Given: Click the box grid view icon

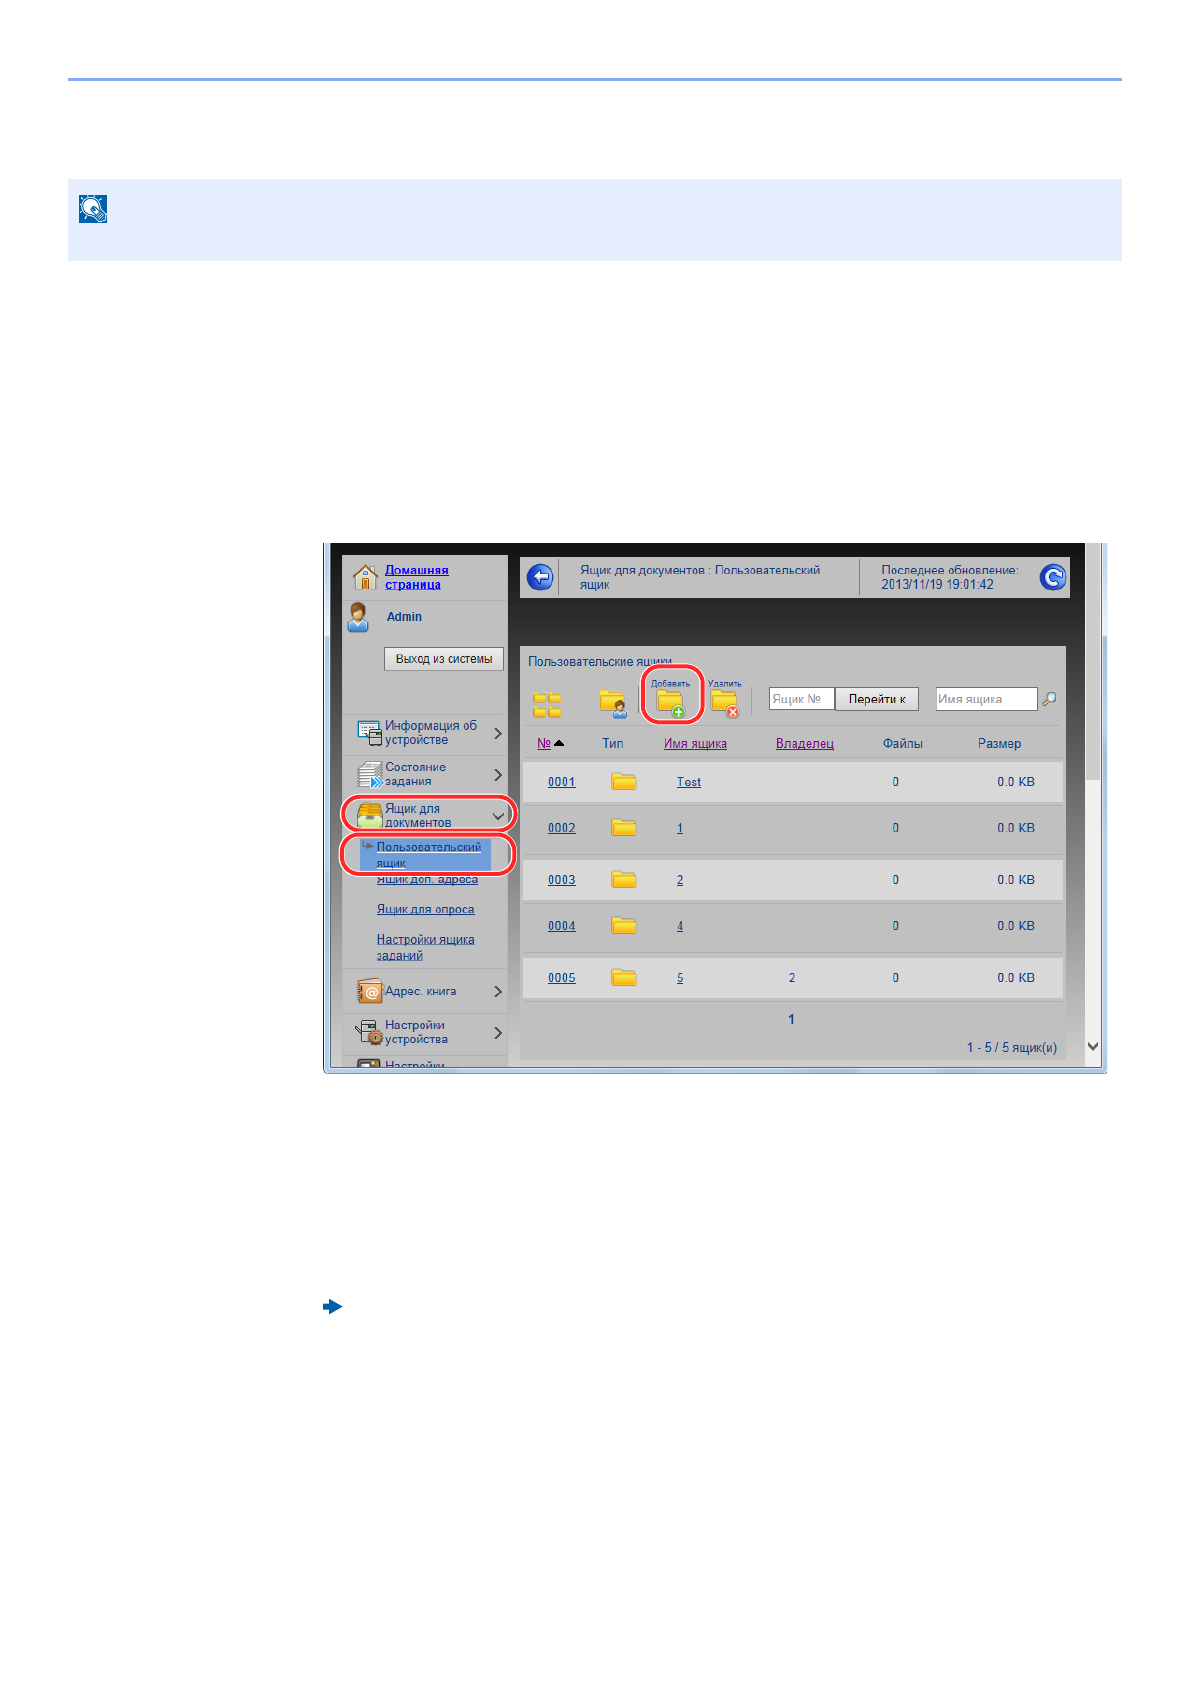Looking at the screenshot, I should pos(547,704).
